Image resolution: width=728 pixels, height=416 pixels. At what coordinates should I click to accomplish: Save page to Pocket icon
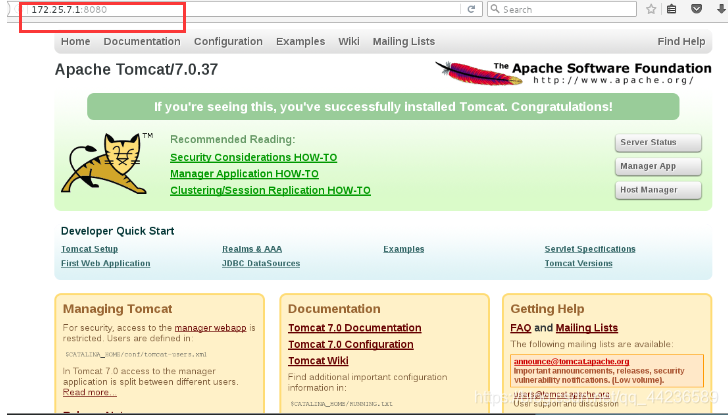coord(696,9)
